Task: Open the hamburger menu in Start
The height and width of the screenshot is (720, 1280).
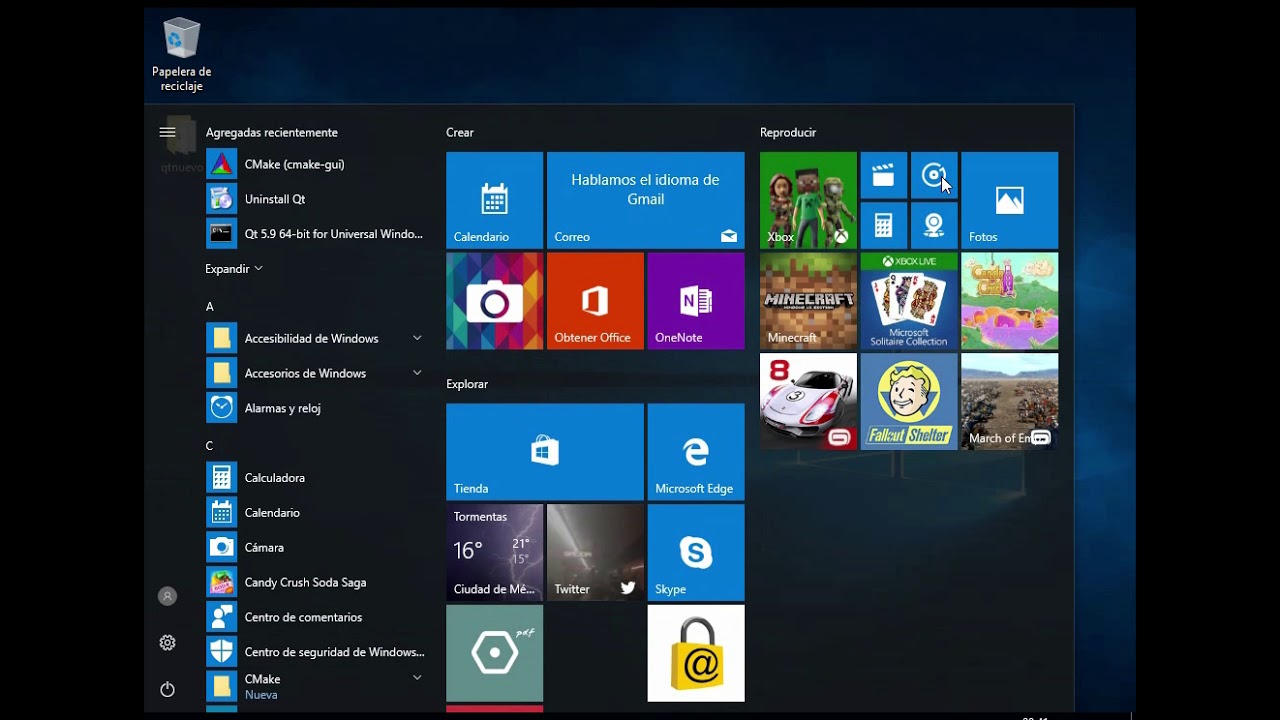Action: click(167, 132)
